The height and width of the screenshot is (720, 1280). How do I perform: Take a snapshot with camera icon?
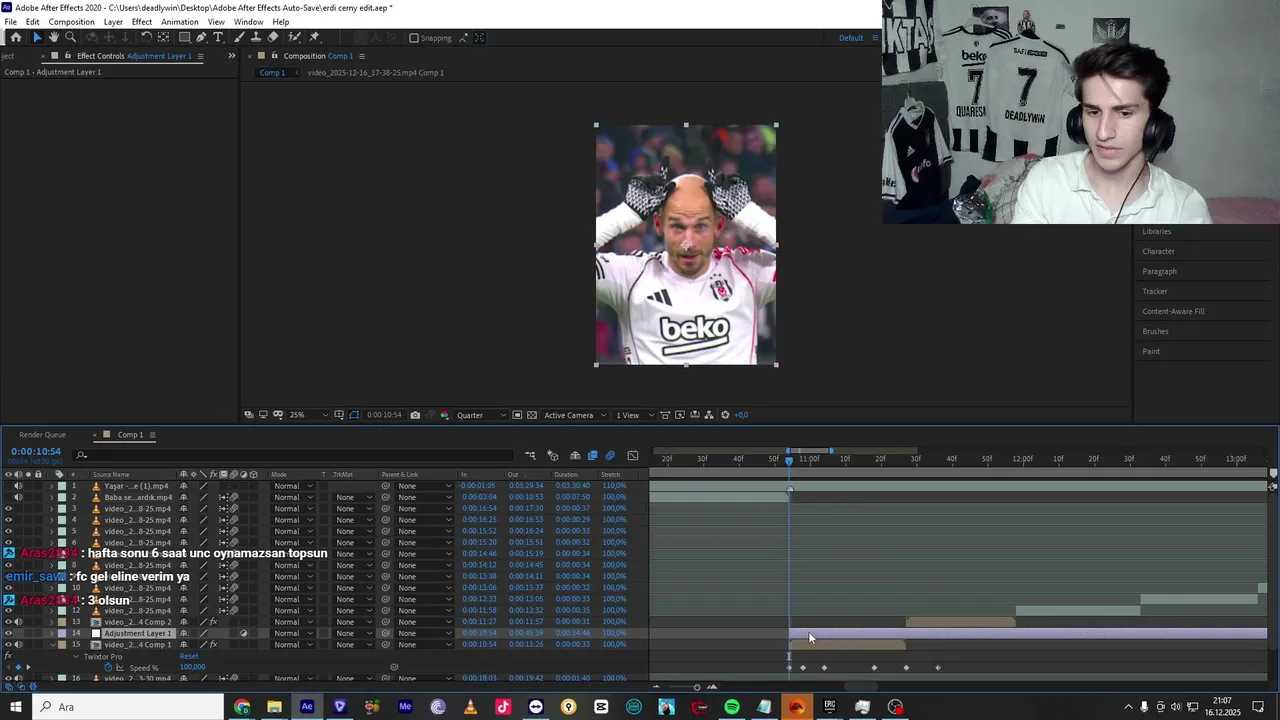(415, 415)
